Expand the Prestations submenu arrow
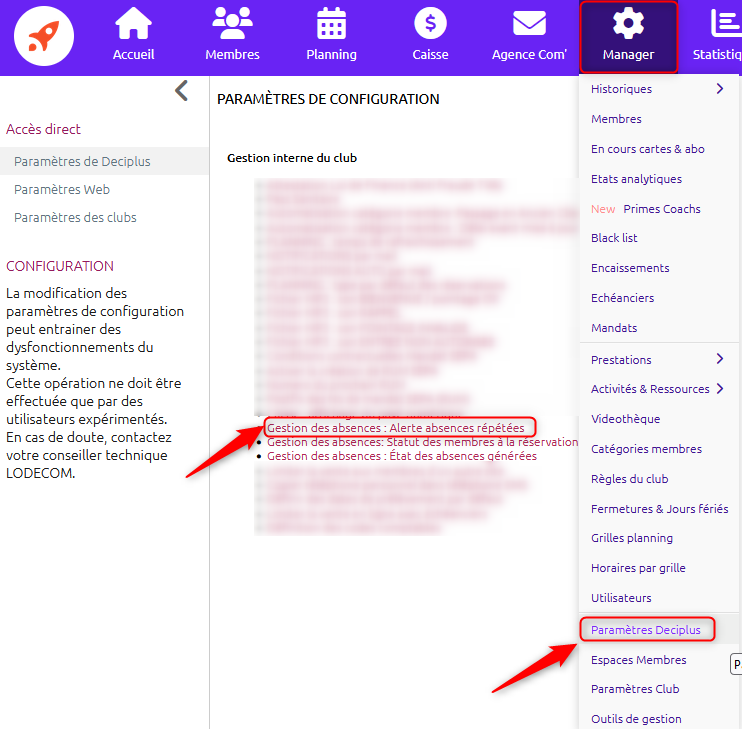The image size is (742, 729). [720, 359]
